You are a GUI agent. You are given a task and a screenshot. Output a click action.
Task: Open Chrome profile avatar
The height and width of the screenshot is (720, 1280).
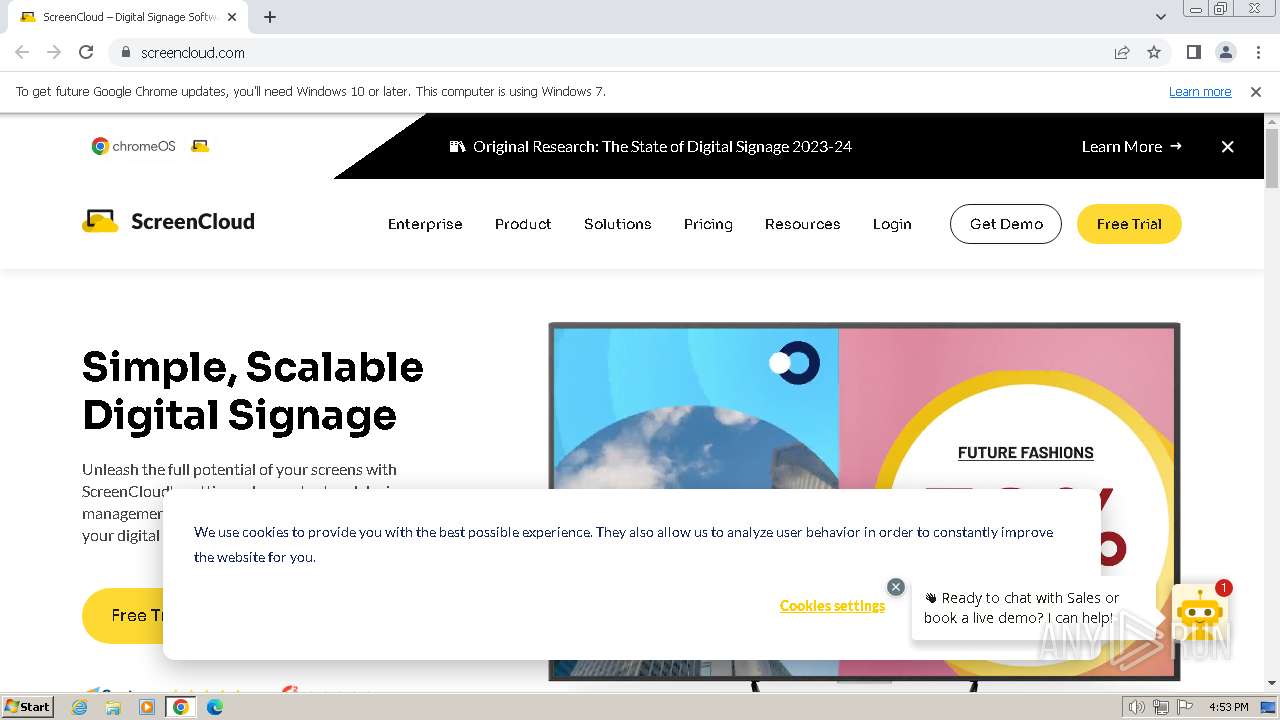click(1225, 52)
